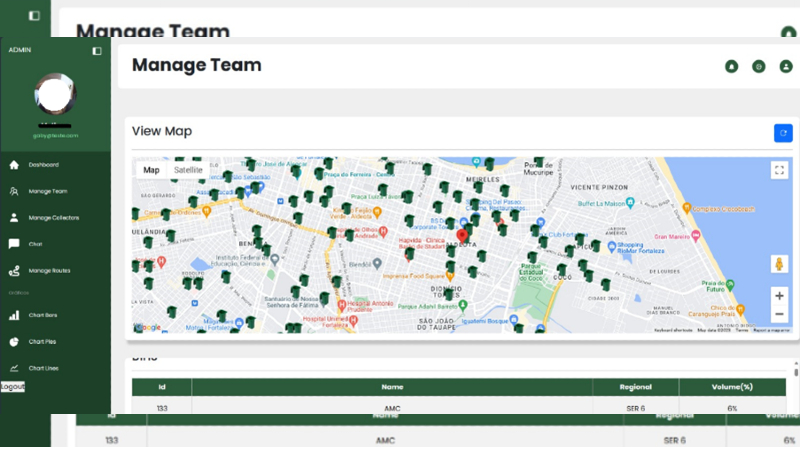Switch map to Satellite view
The height and width of the screenshot is (450, 800).
tap(188, 170)
